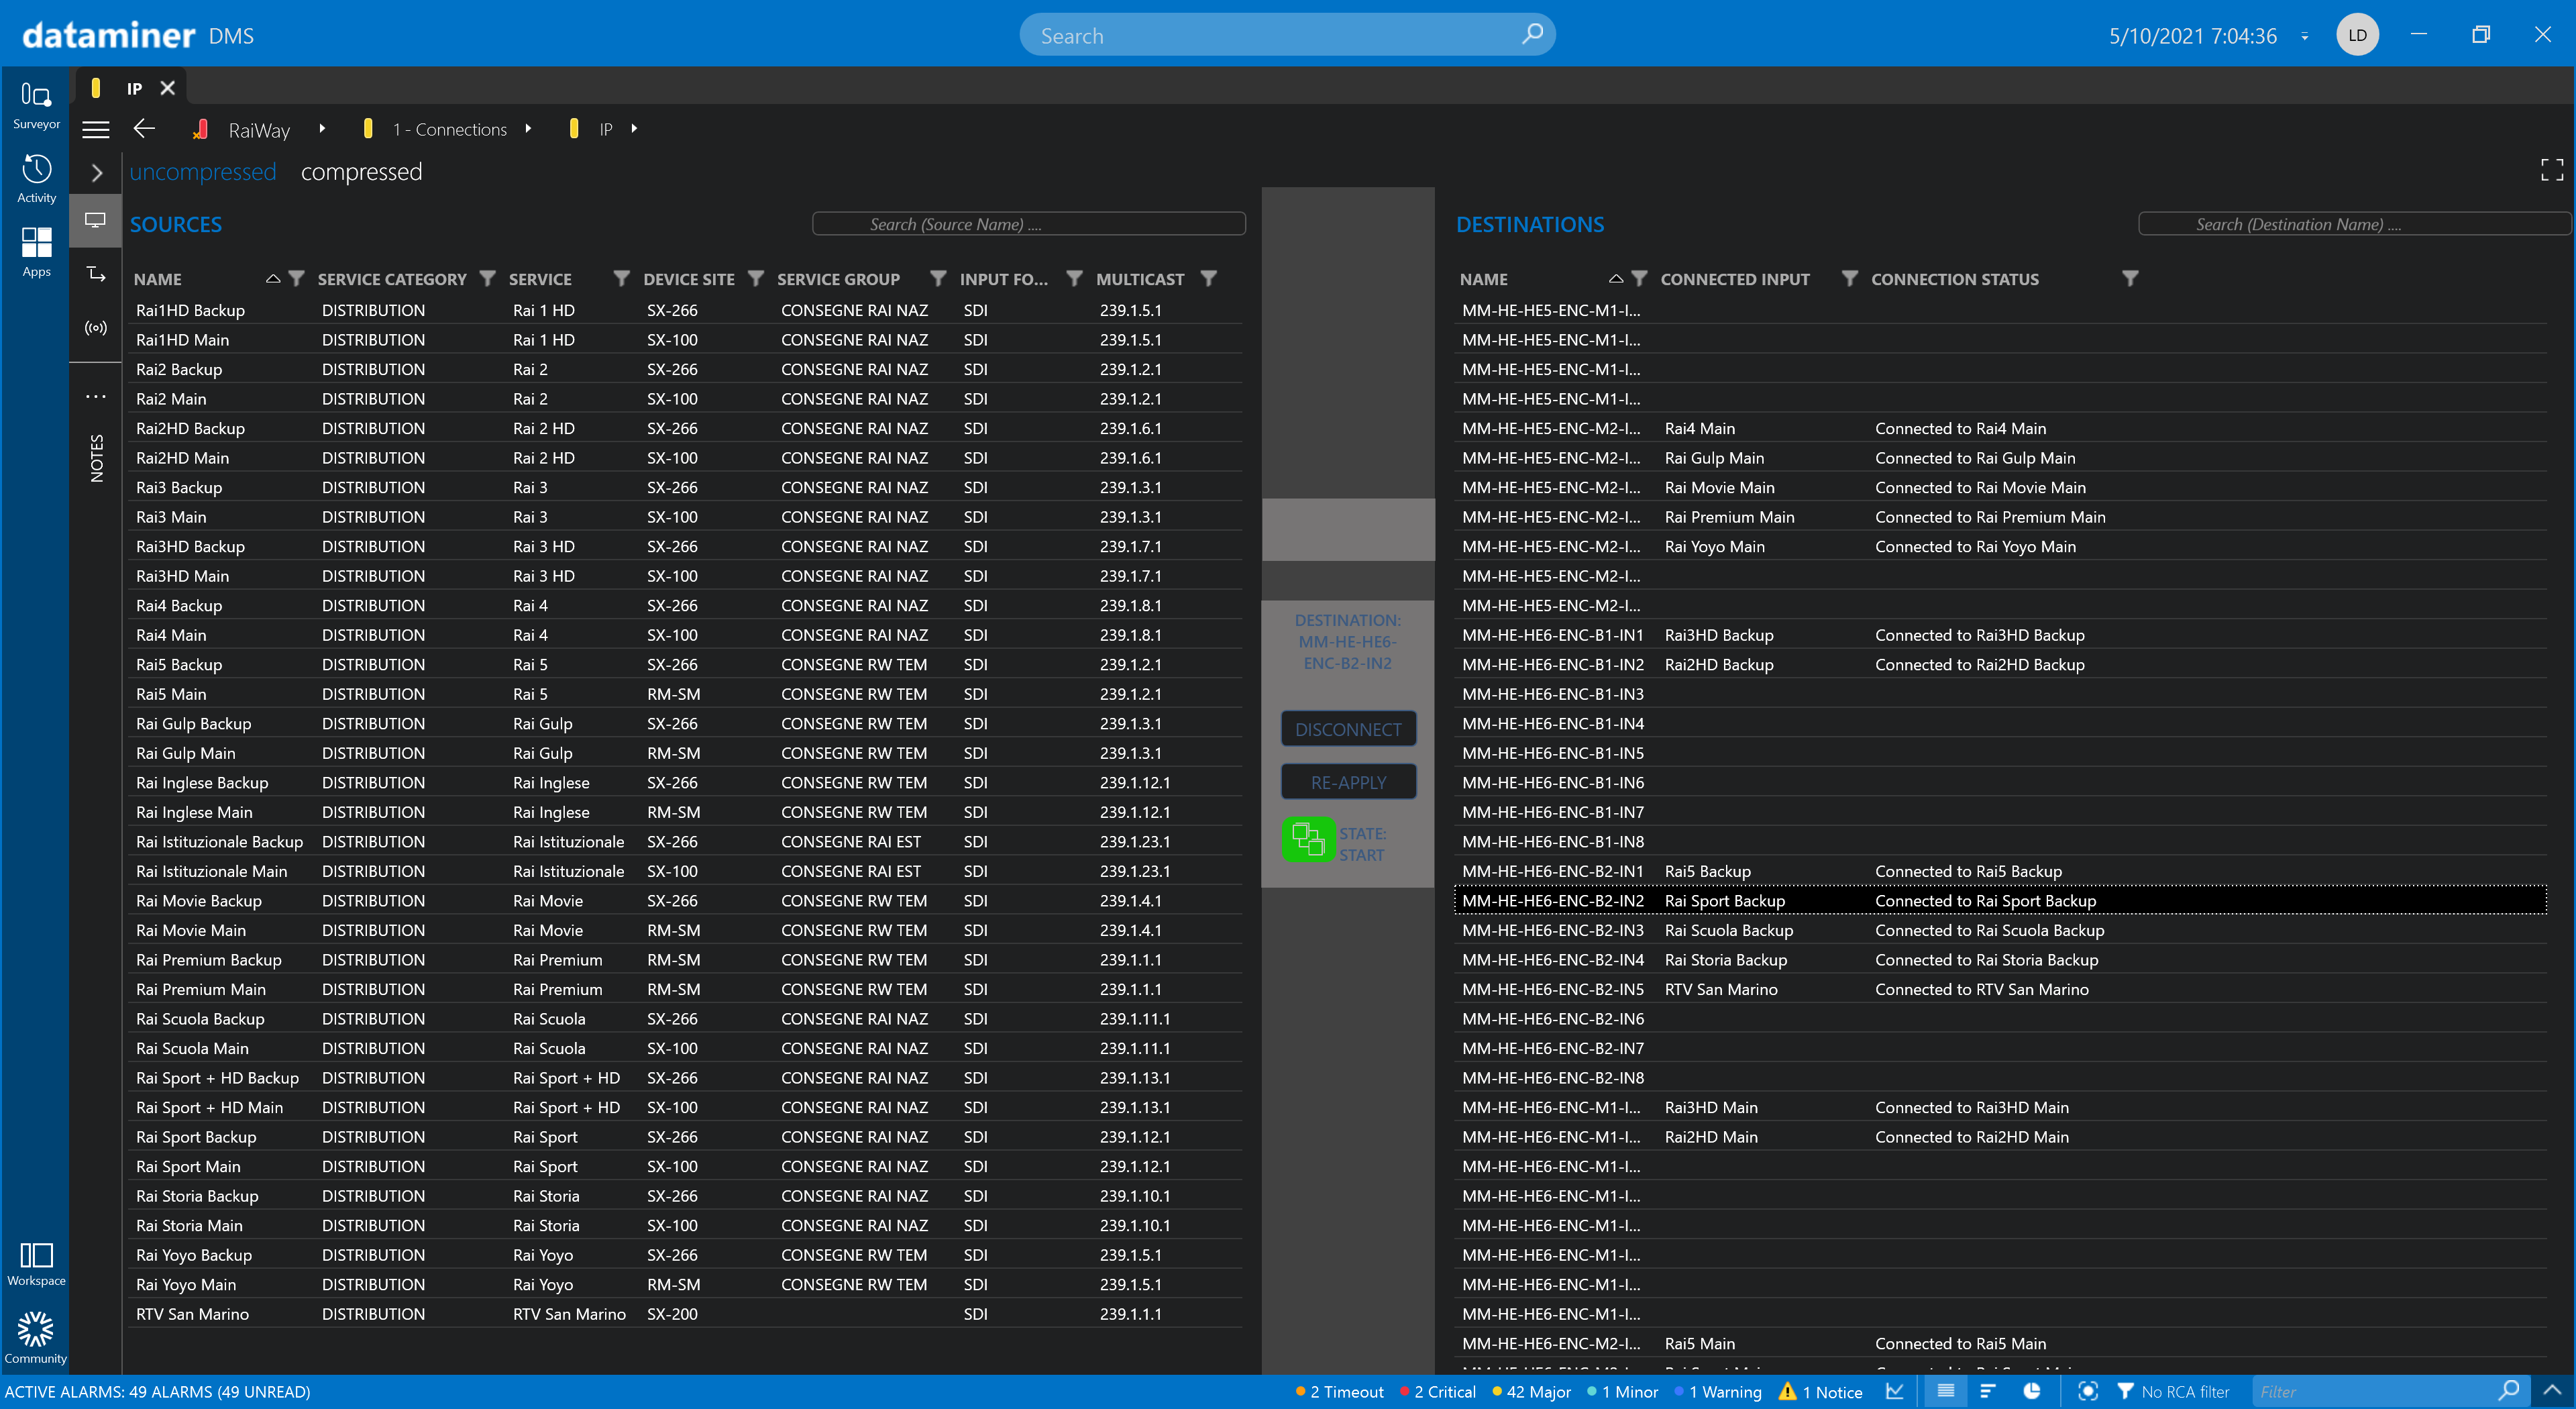2576x1409 pixels.
Task: Filter sources by NAME column funnel
Action: (x=296, y=278)
